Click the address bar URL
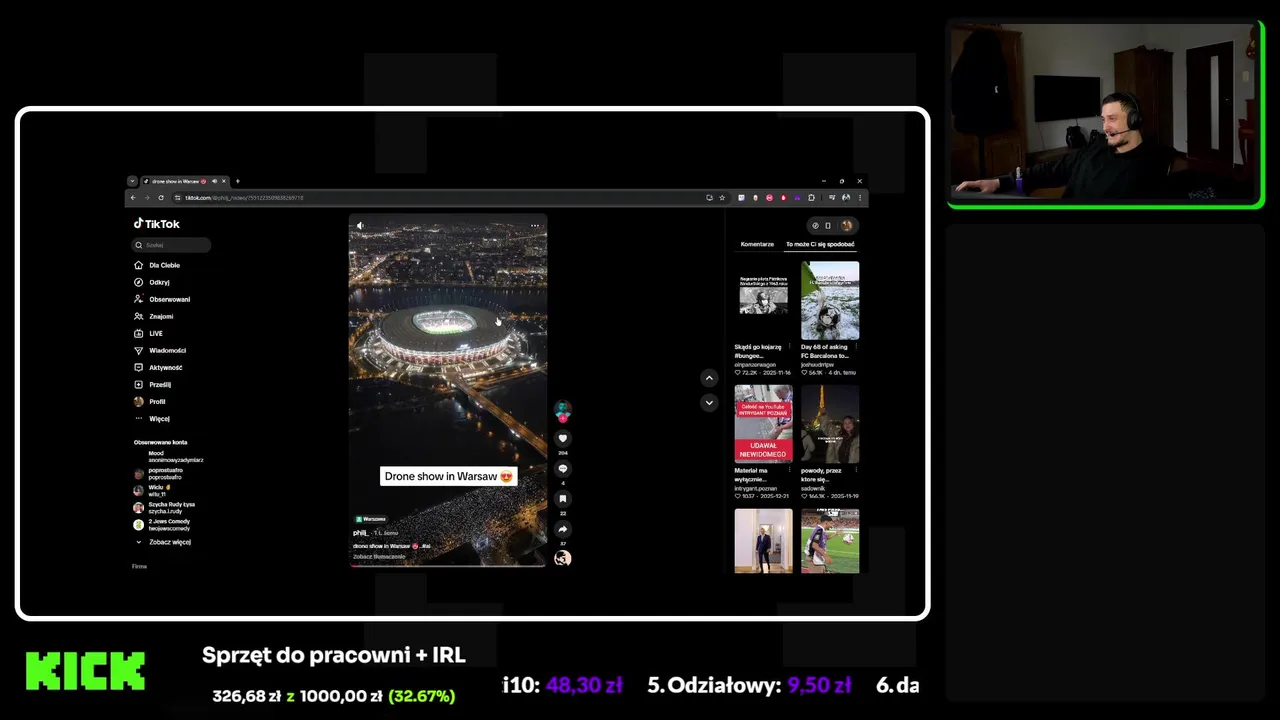The width and height of the screenshot is (1280, 720). (244, 198)
